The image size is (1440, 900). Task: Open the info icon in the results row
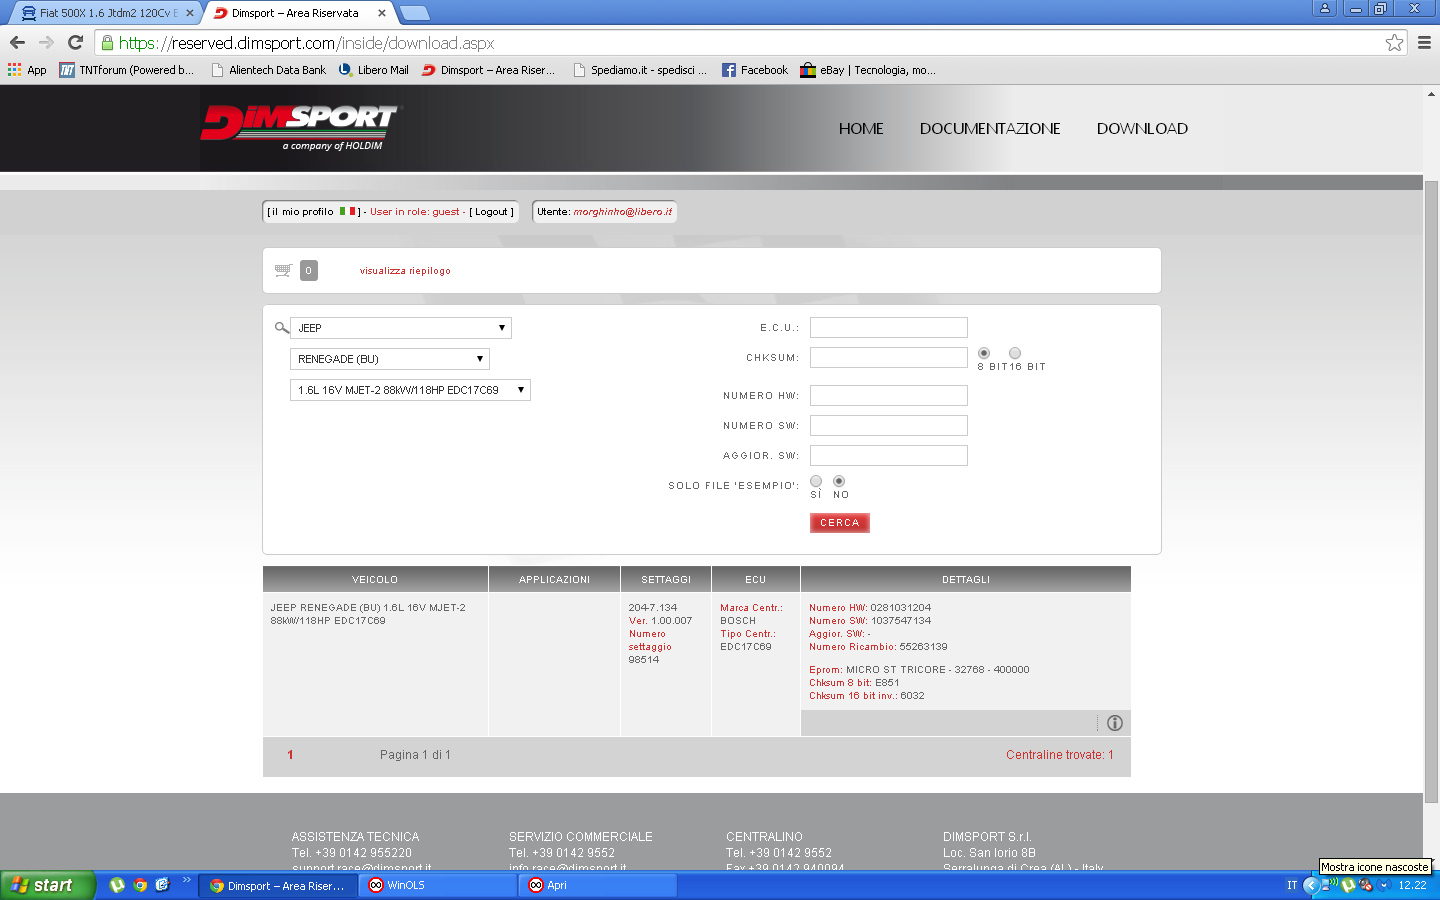(1114, 723)
